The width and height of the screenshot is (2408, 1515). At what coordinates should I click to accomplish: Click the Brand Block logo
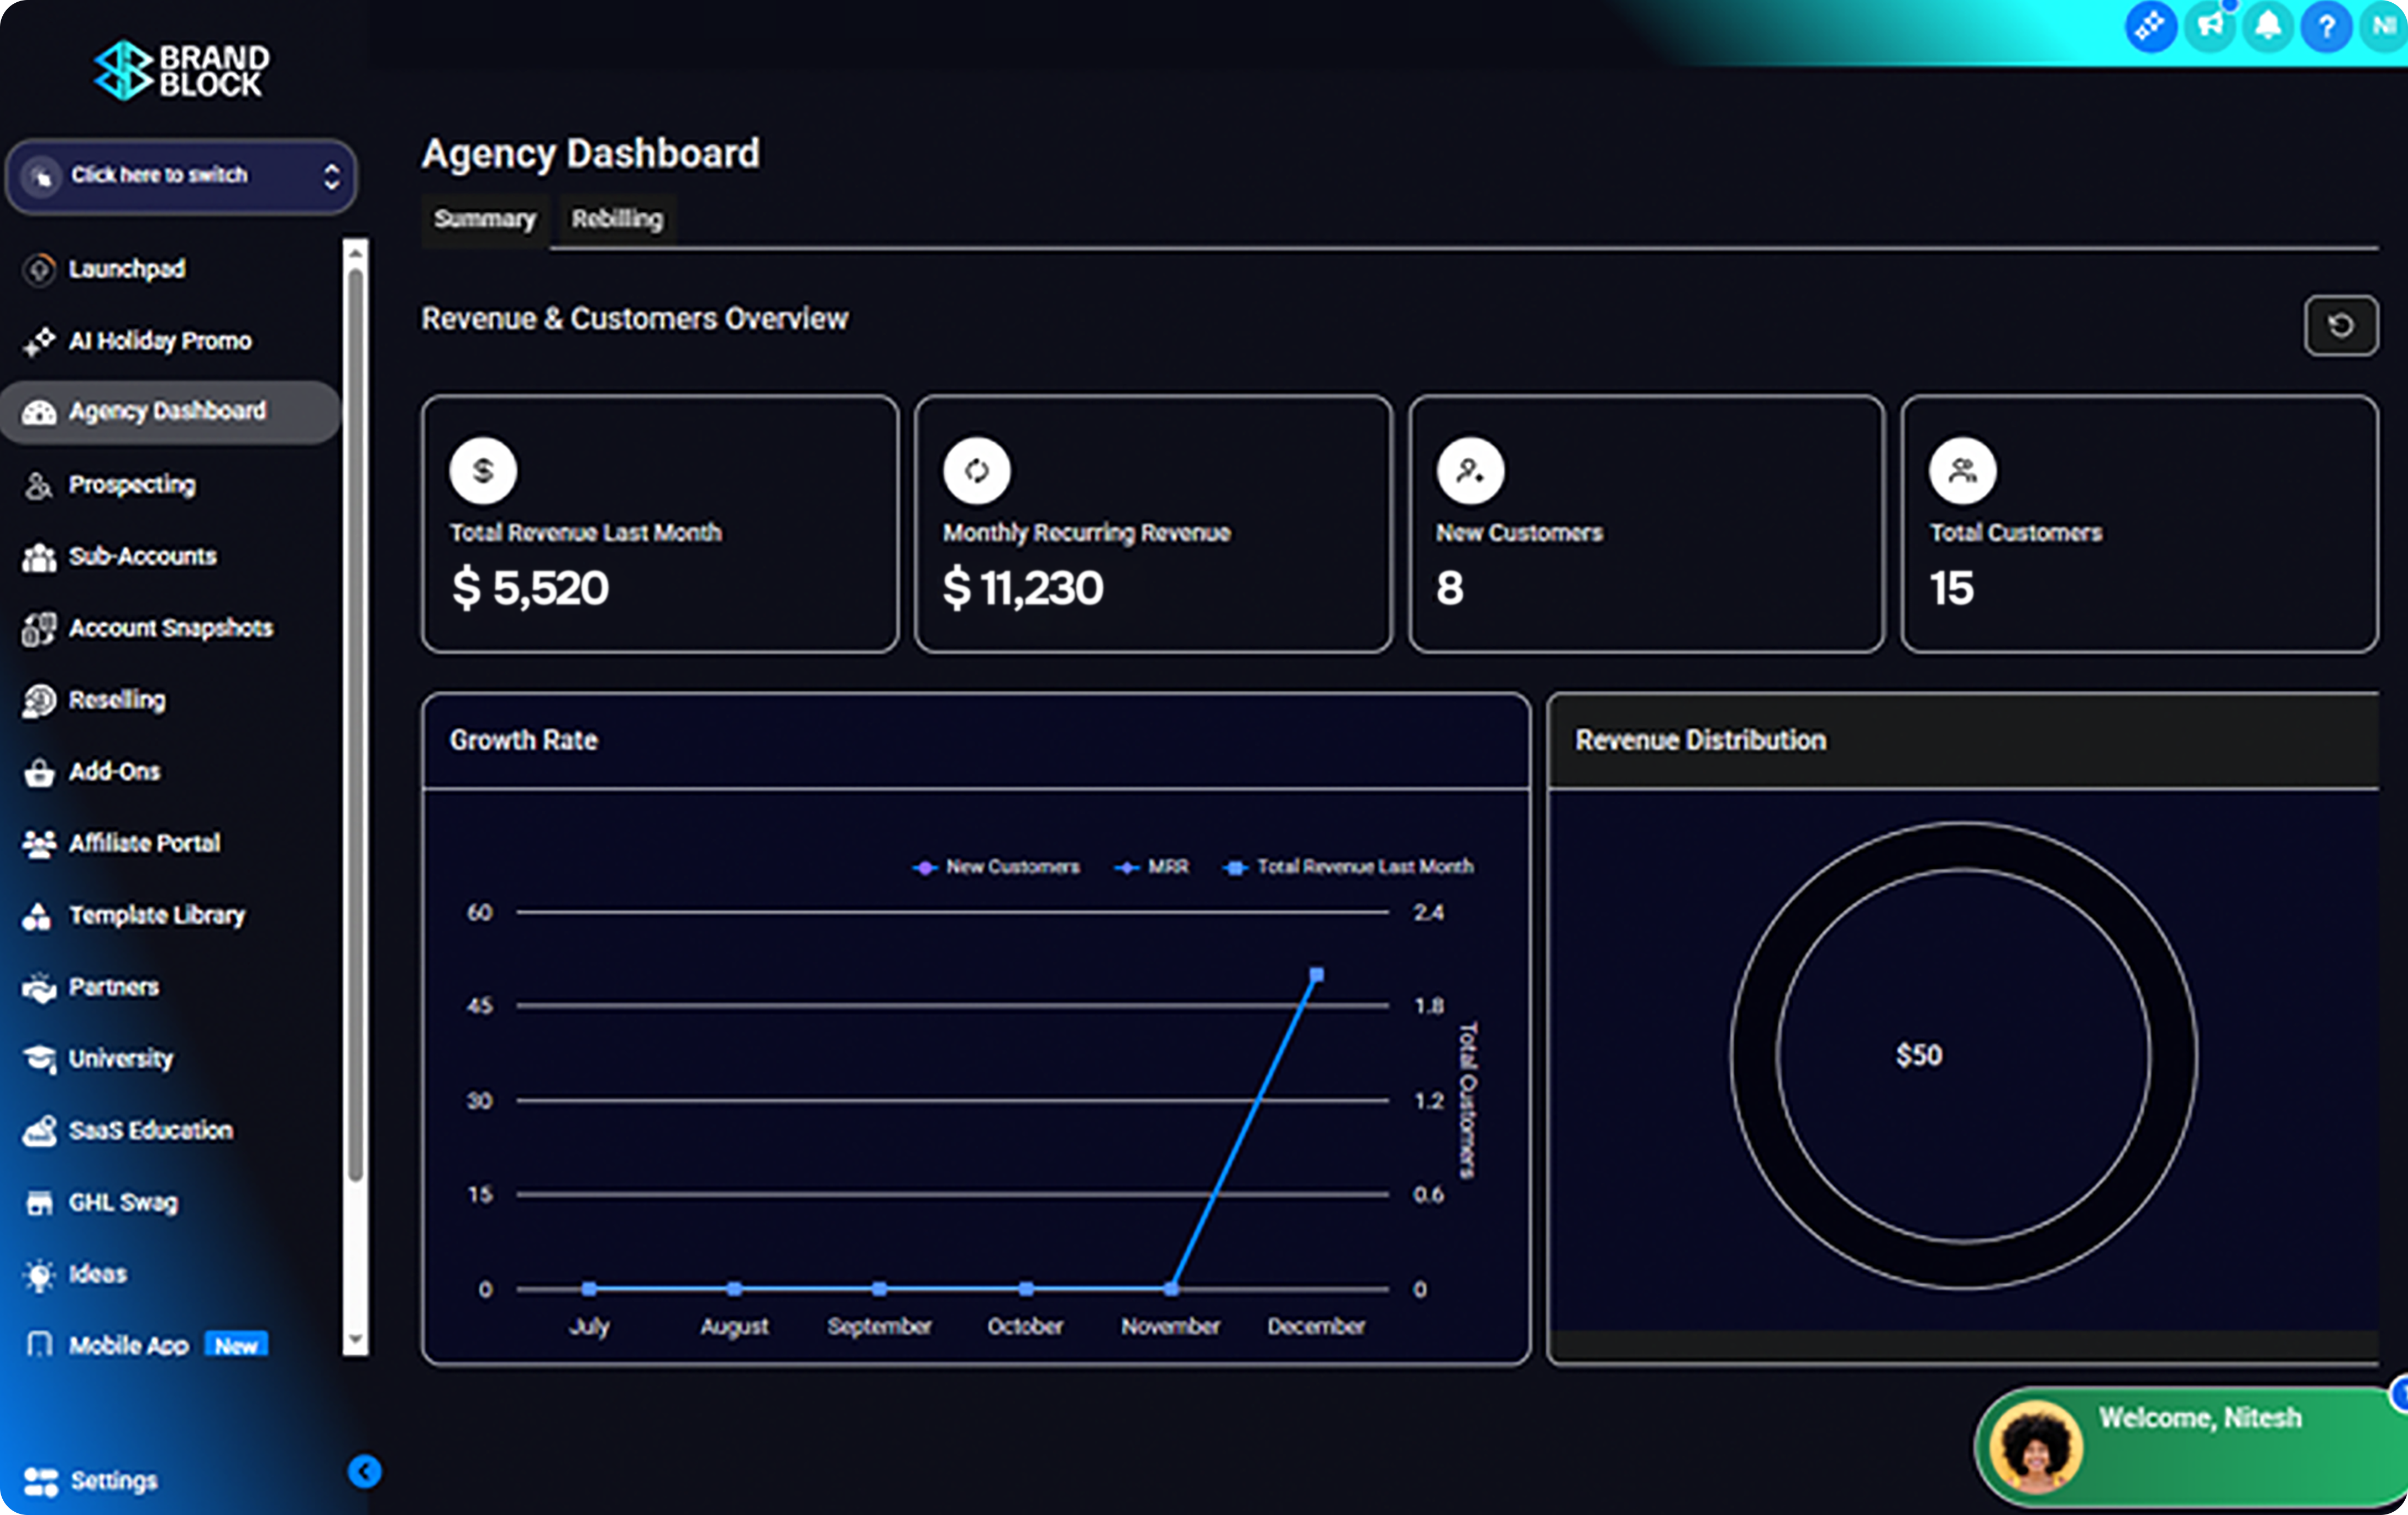tap(181, 71)
